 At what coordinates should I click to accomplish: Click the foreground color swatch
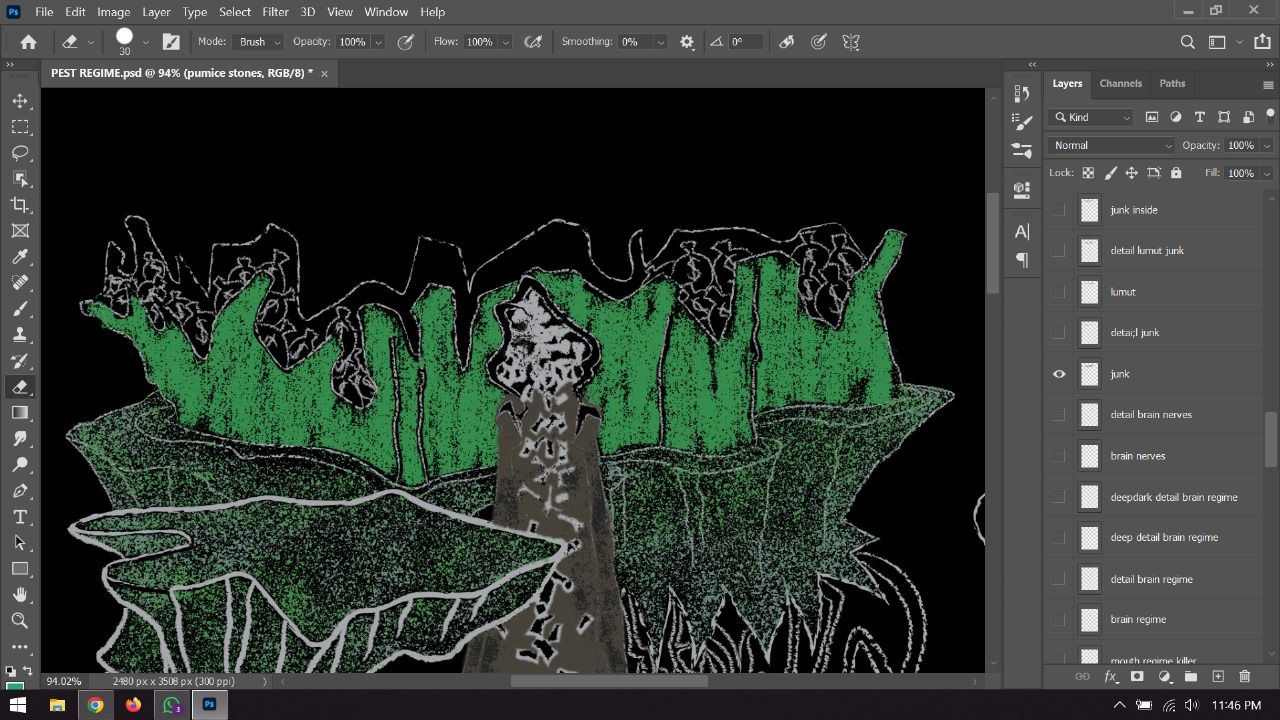(x=14, y=688)
